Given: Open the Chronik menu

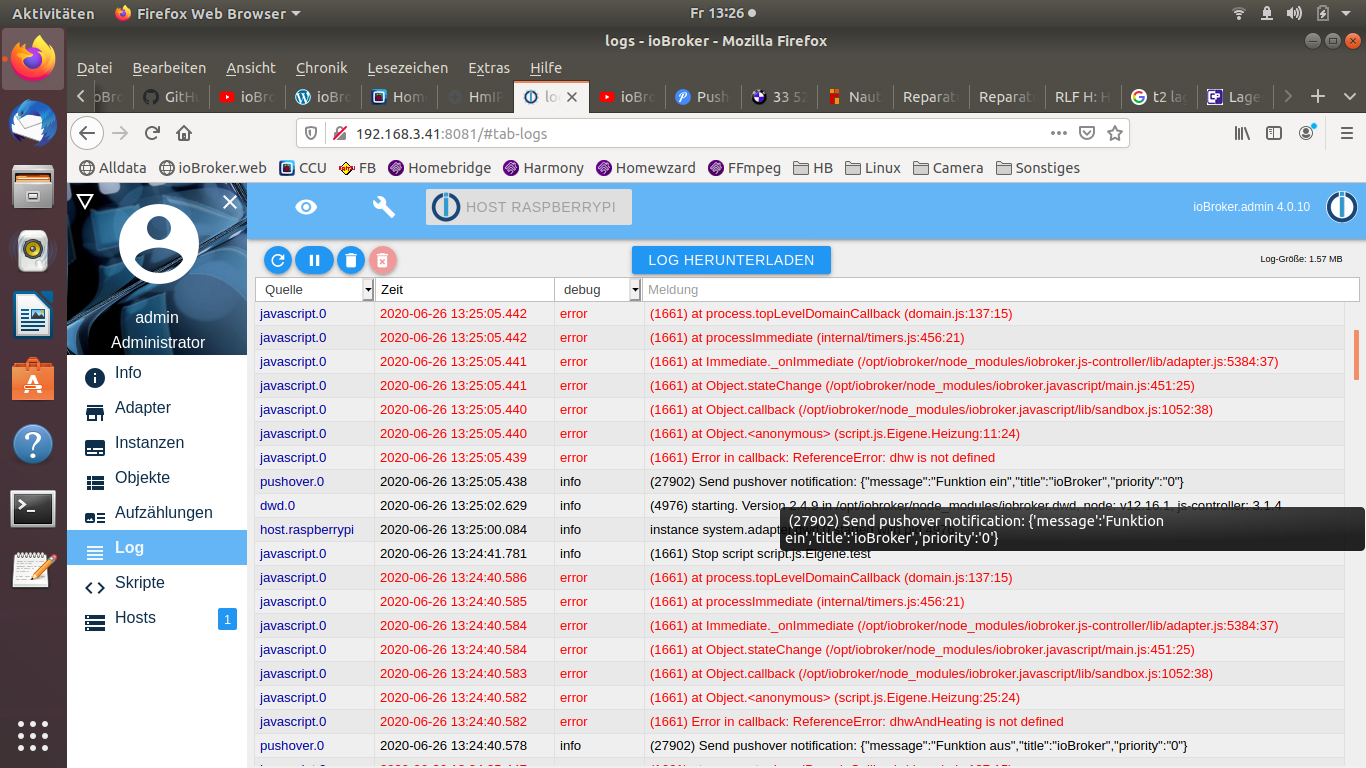Looking at the screenshot, I should coord(322,68).
